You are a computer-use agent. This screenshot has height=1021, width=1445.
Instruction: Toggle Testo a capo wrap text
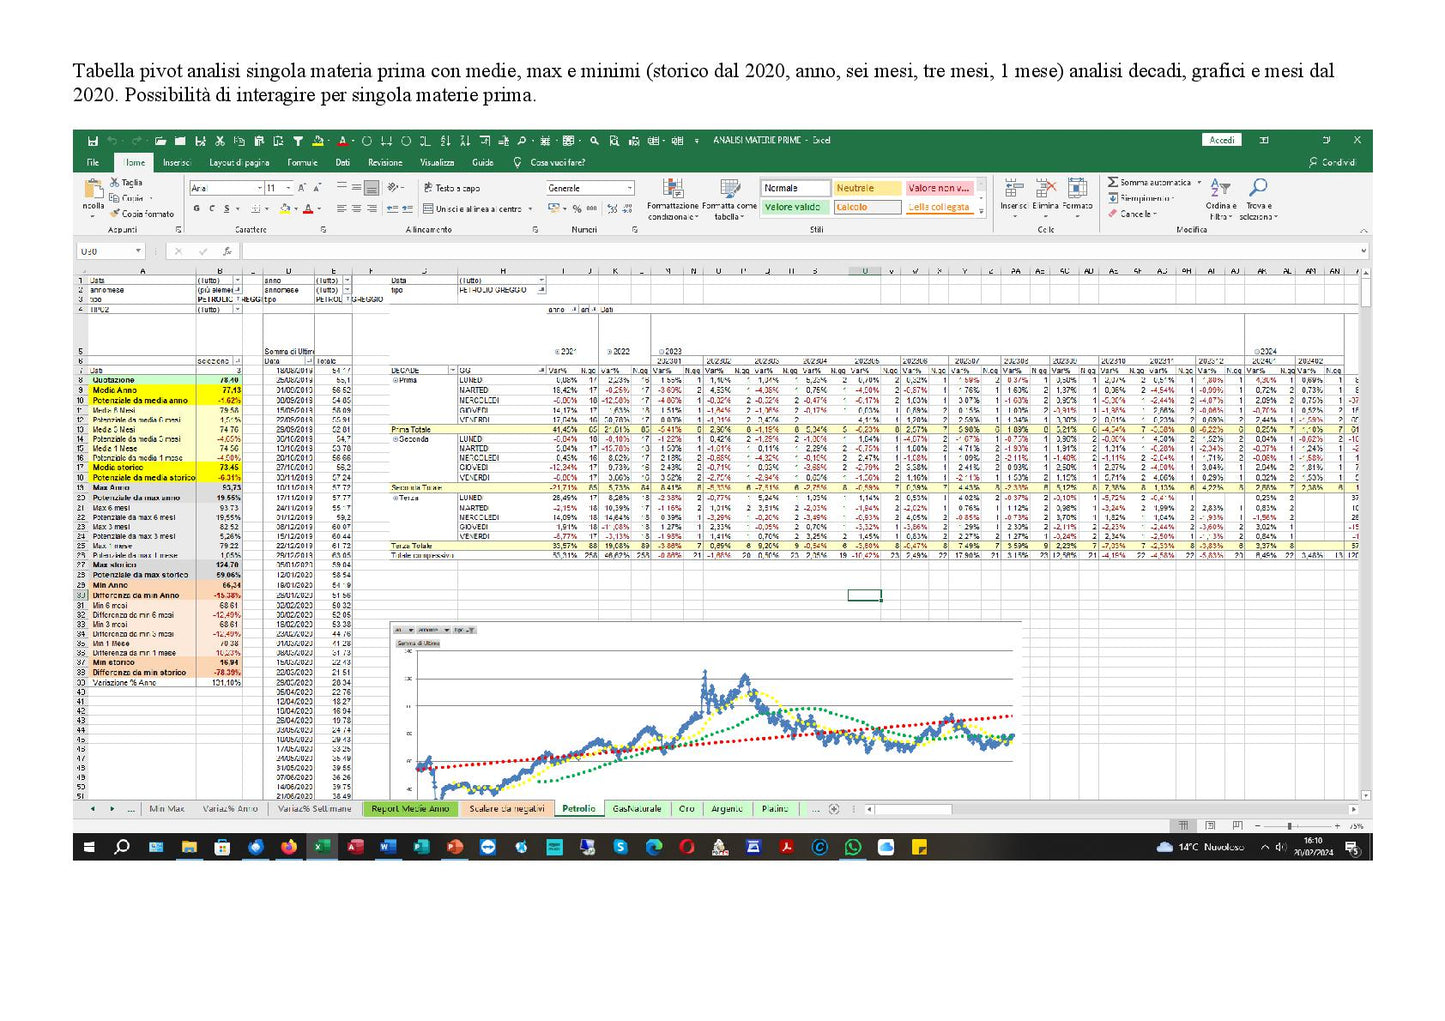coord(452,188)
